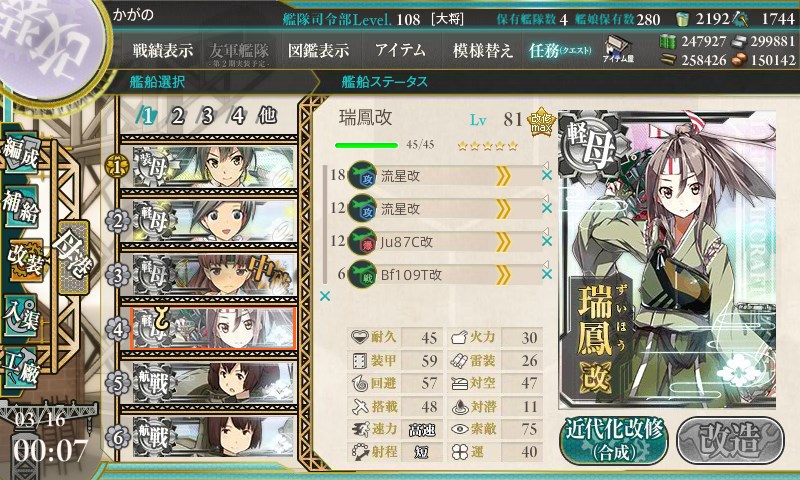Expand the second 流星改 equipment slot chevron

pos(503,209)
